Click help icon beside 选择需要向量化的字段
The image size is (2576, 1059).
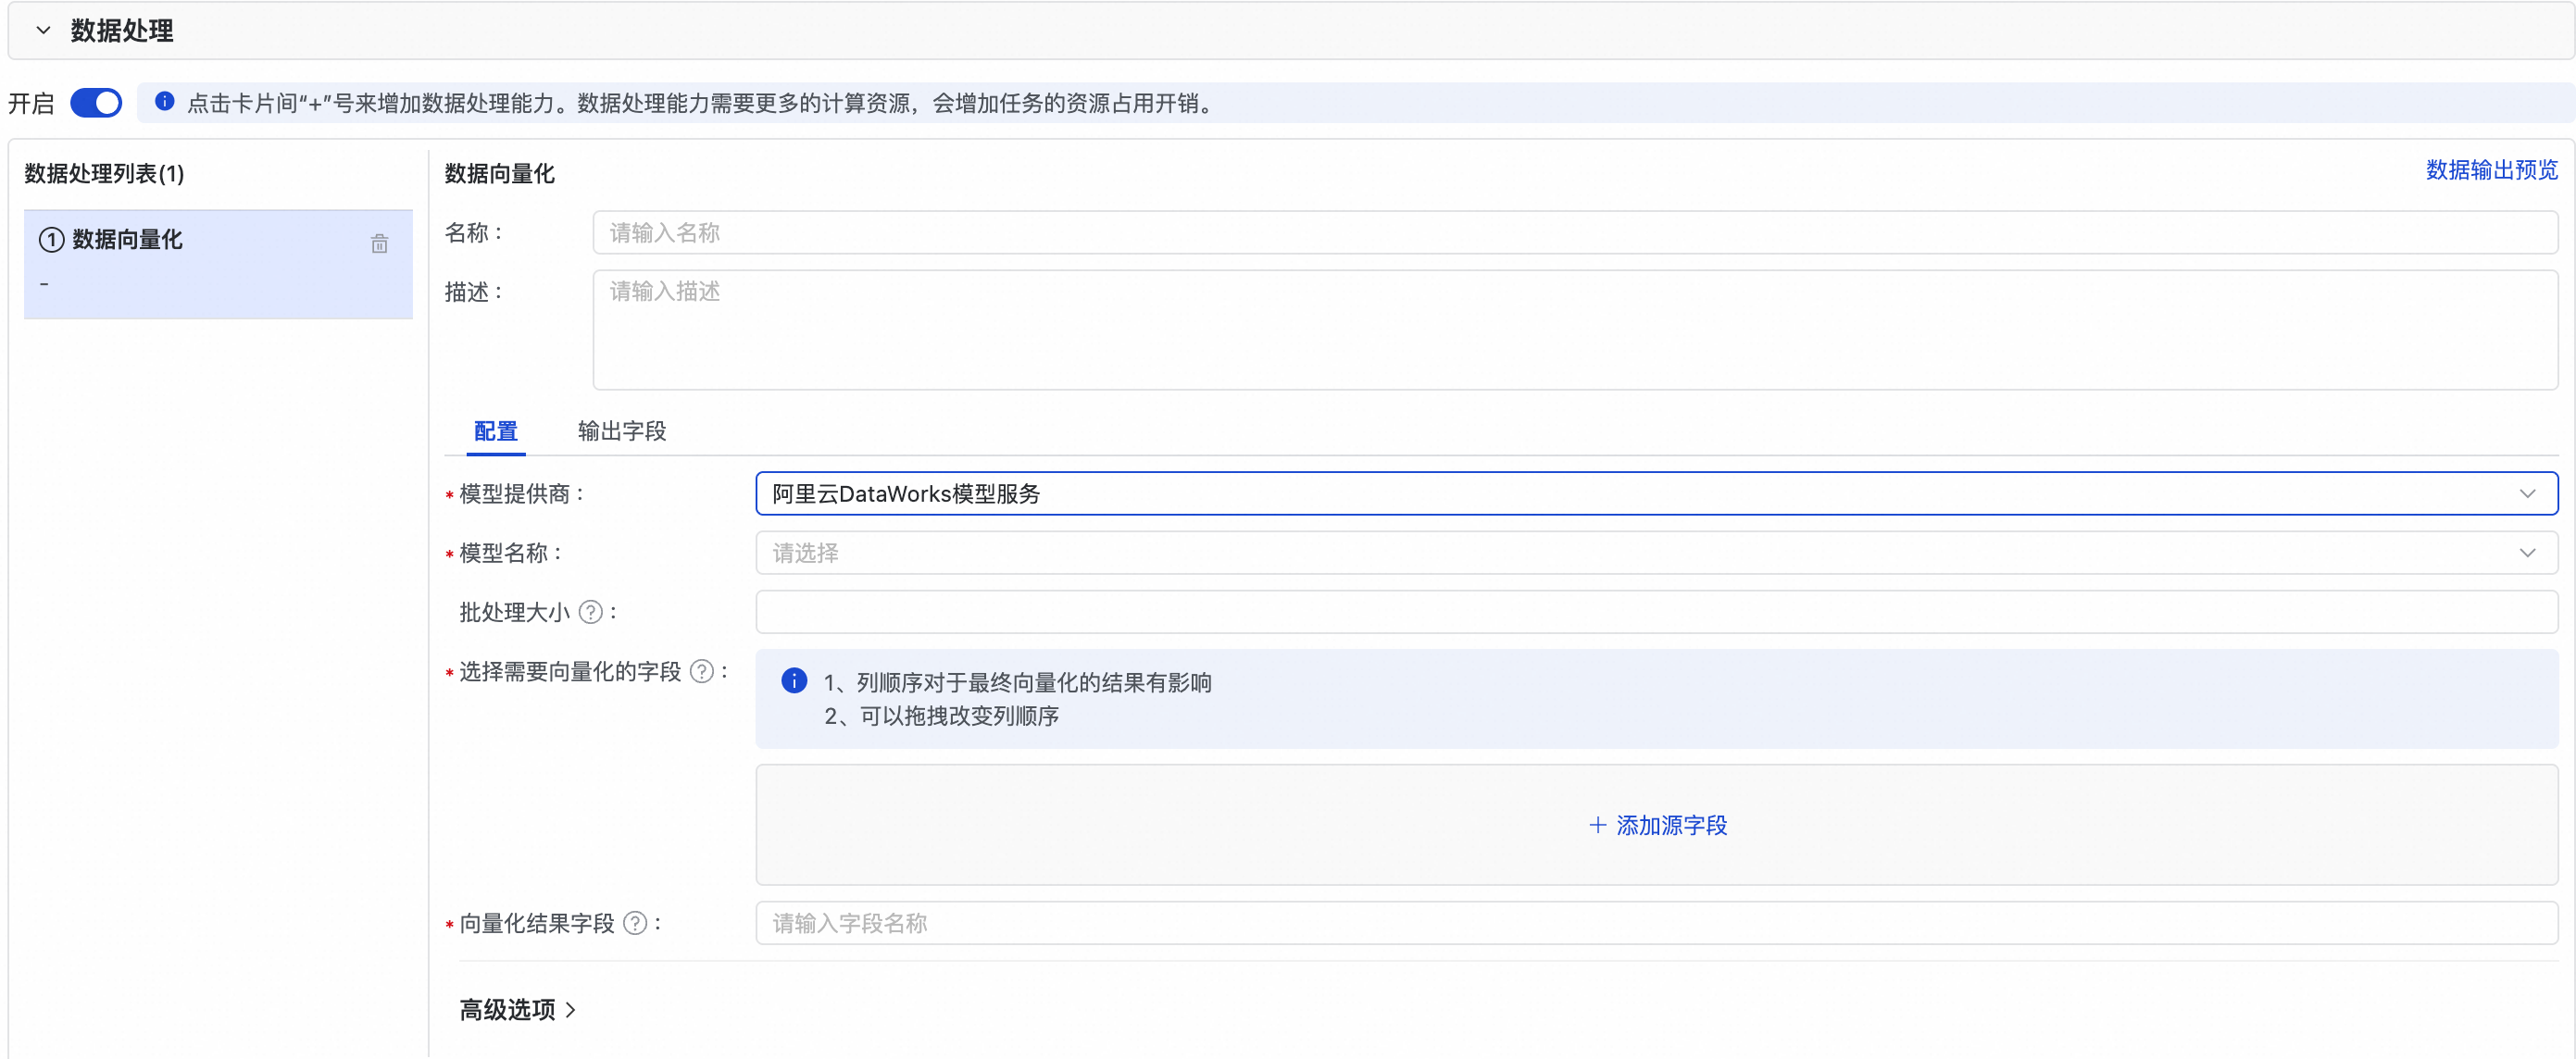click(702, 671)
